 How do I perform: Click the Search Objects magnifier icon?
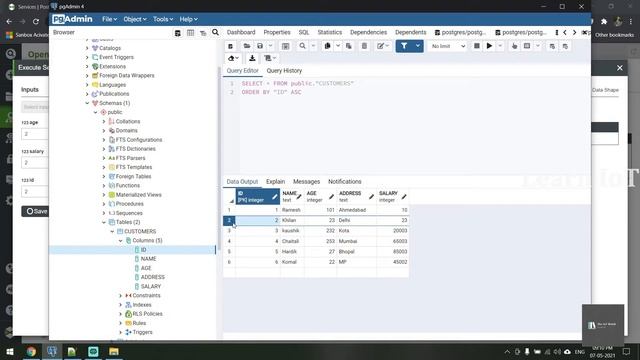(x=216, y=33)
